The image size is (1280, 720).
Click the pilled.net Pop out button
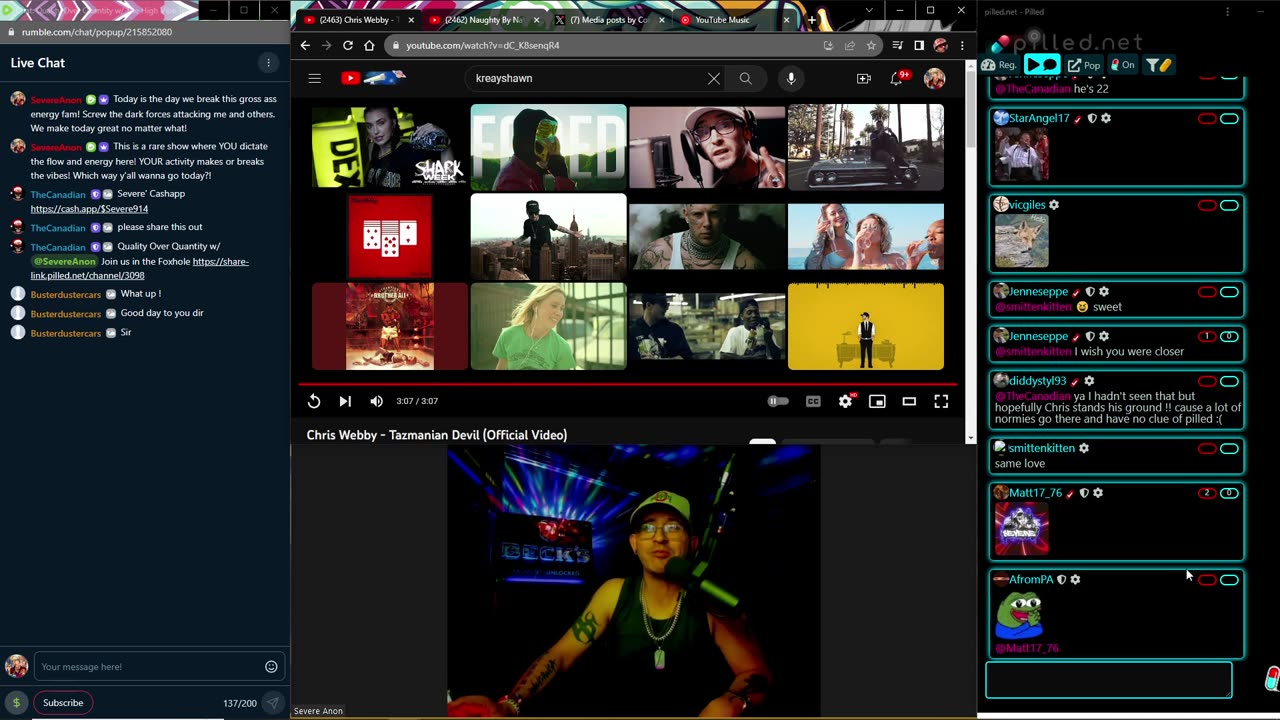(1084, 65)
